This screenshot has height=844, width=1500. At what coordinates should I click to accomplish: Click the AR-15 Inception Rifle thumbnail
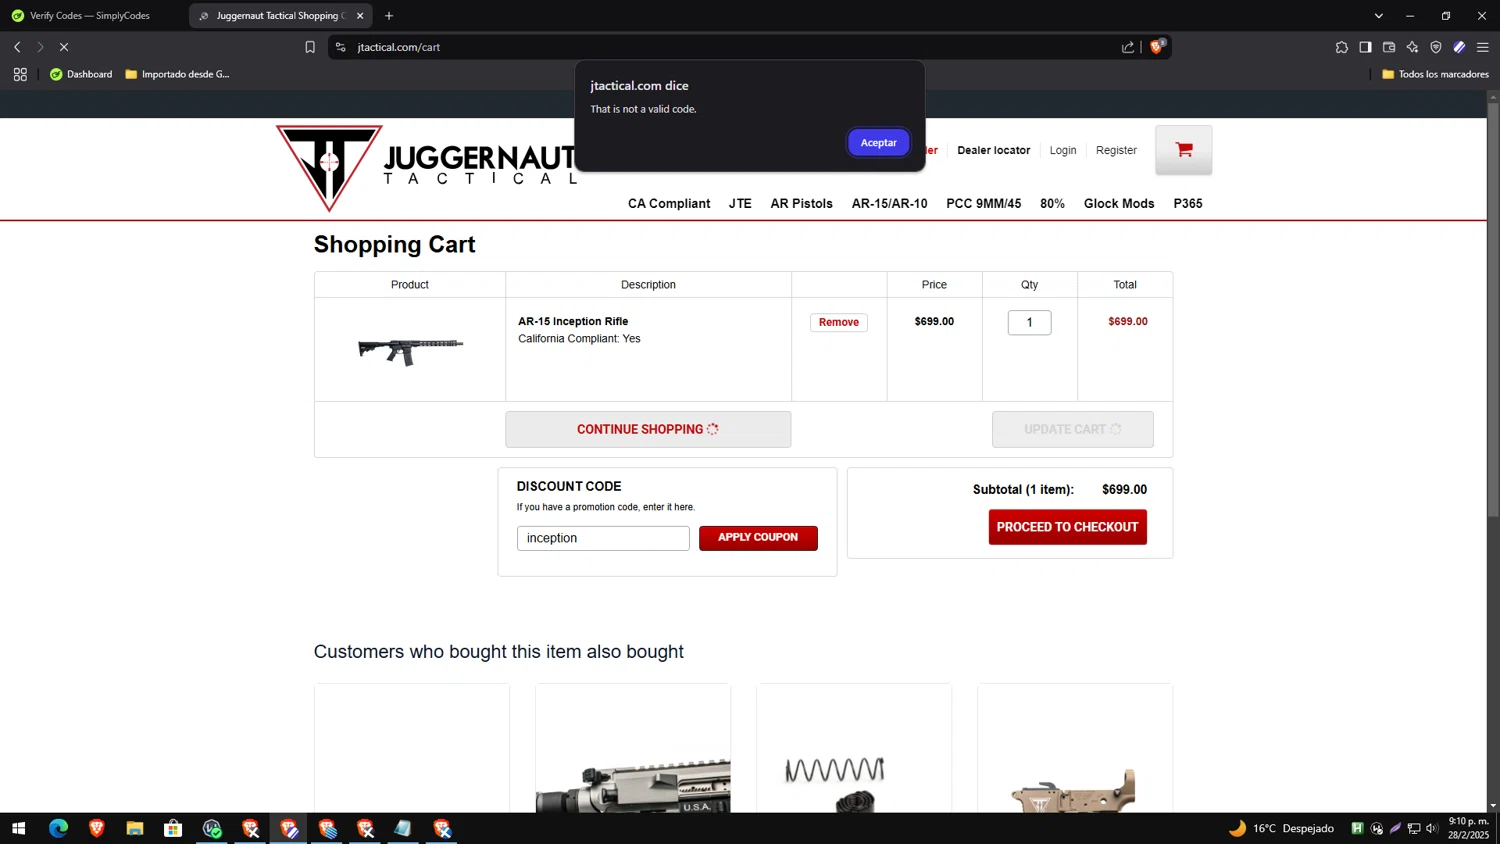[411, 351]
